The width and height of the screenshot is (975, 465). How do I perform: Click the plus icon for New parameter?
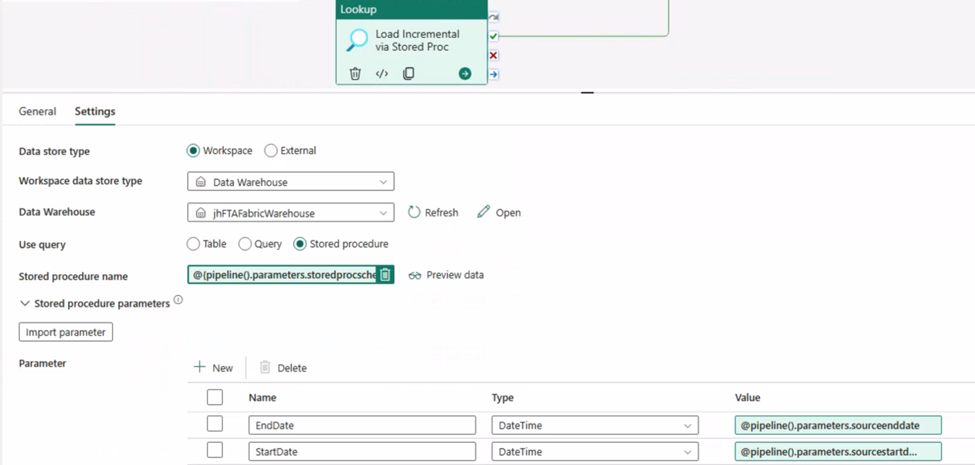coord(200,367)
